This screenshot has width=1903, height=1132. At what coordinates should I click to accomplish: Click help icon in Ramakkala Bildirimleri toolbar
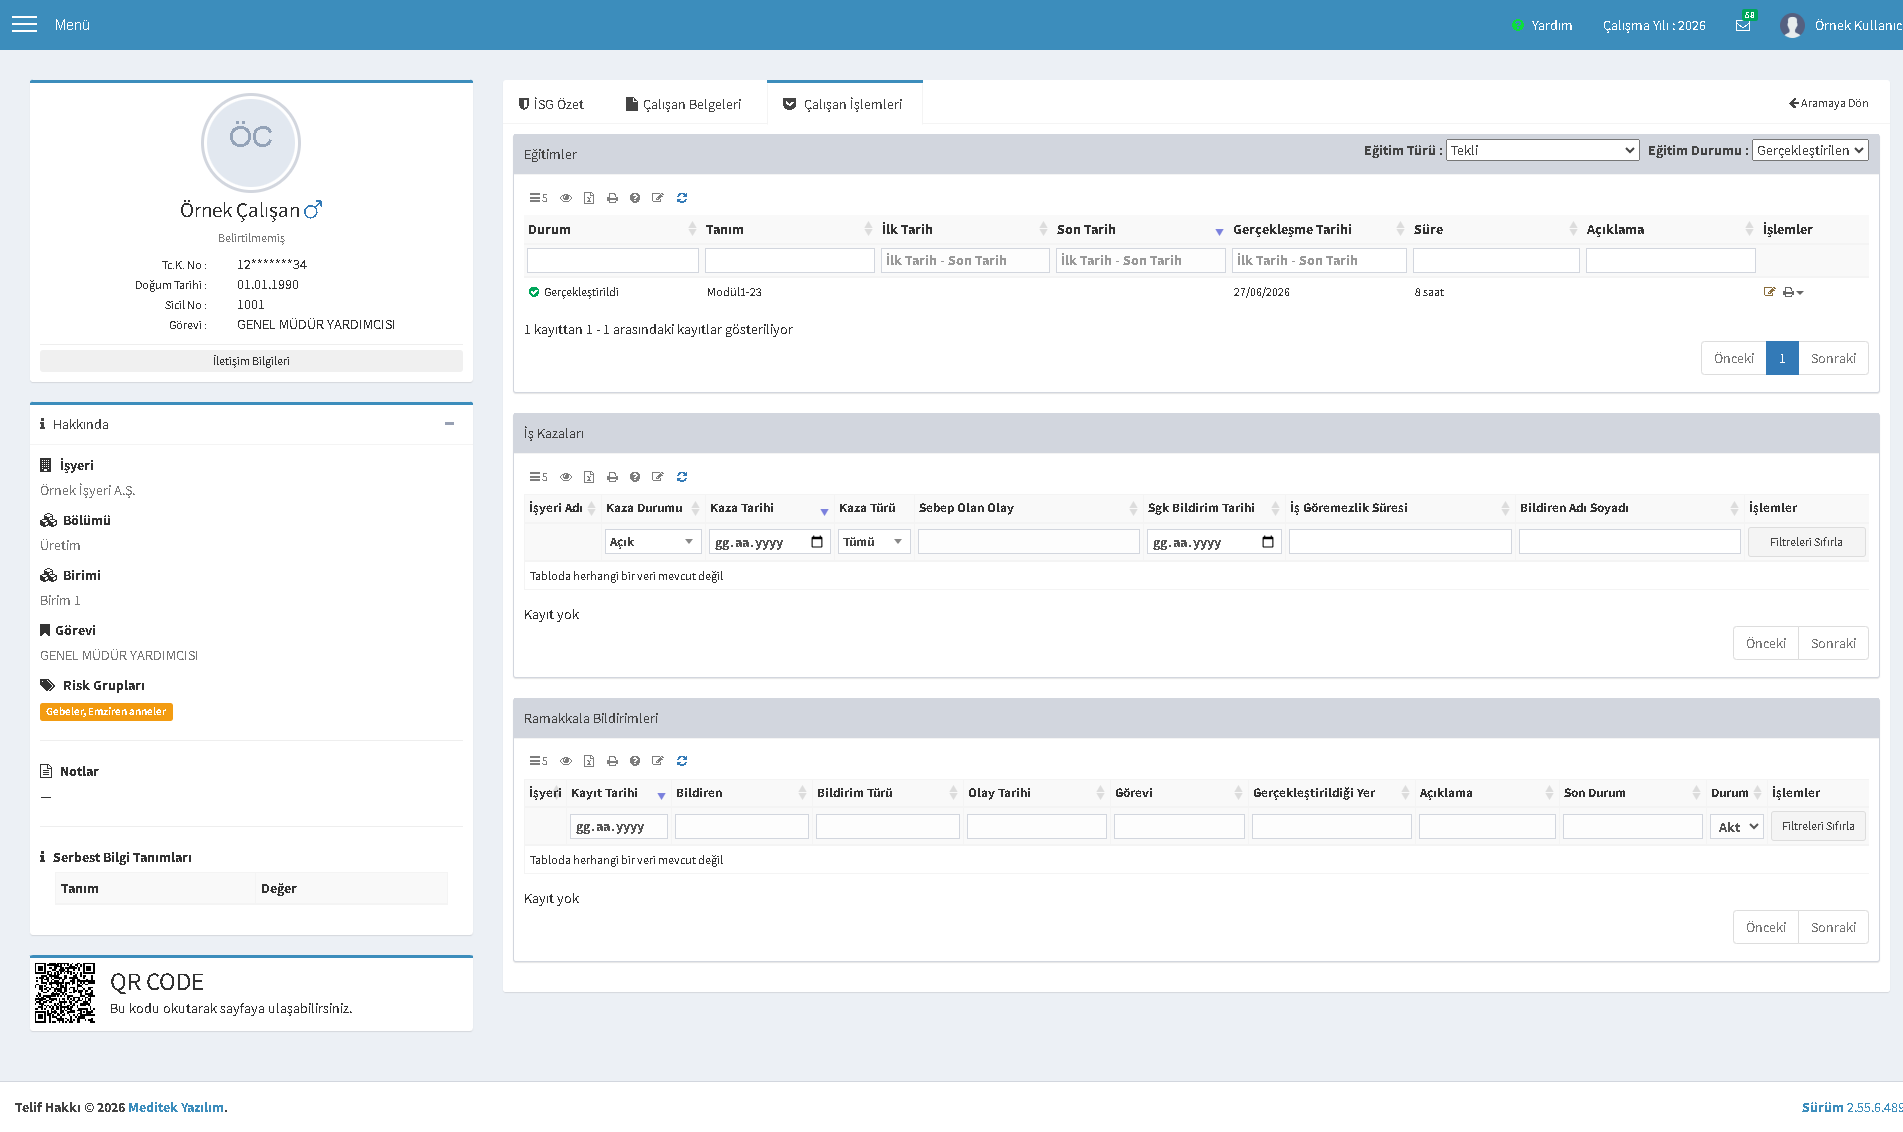click(635, 761)
